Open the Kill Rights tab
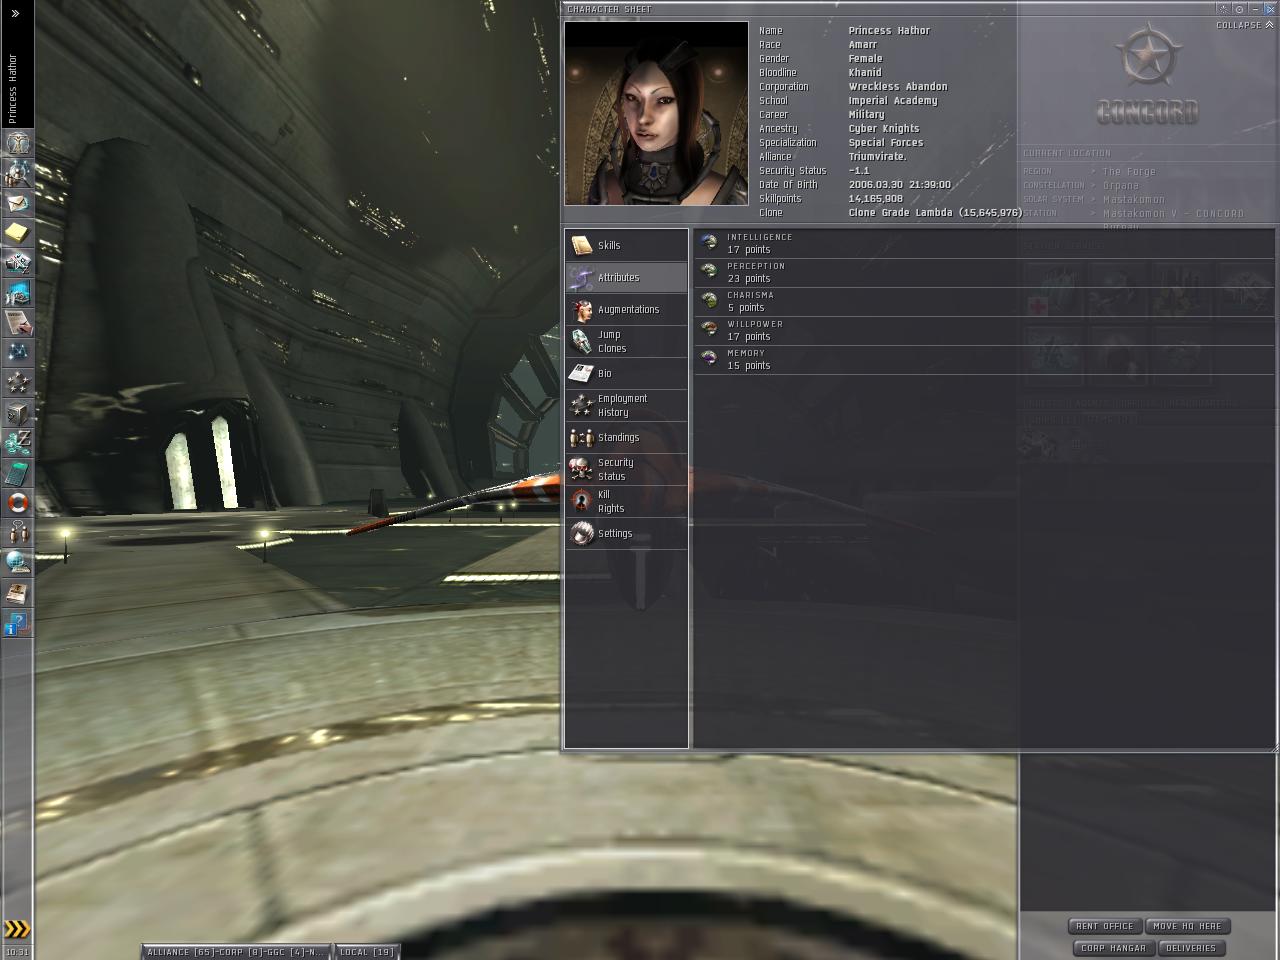Image resolution: width=1280 pixels, height=960 pixels. coord(626,501)
